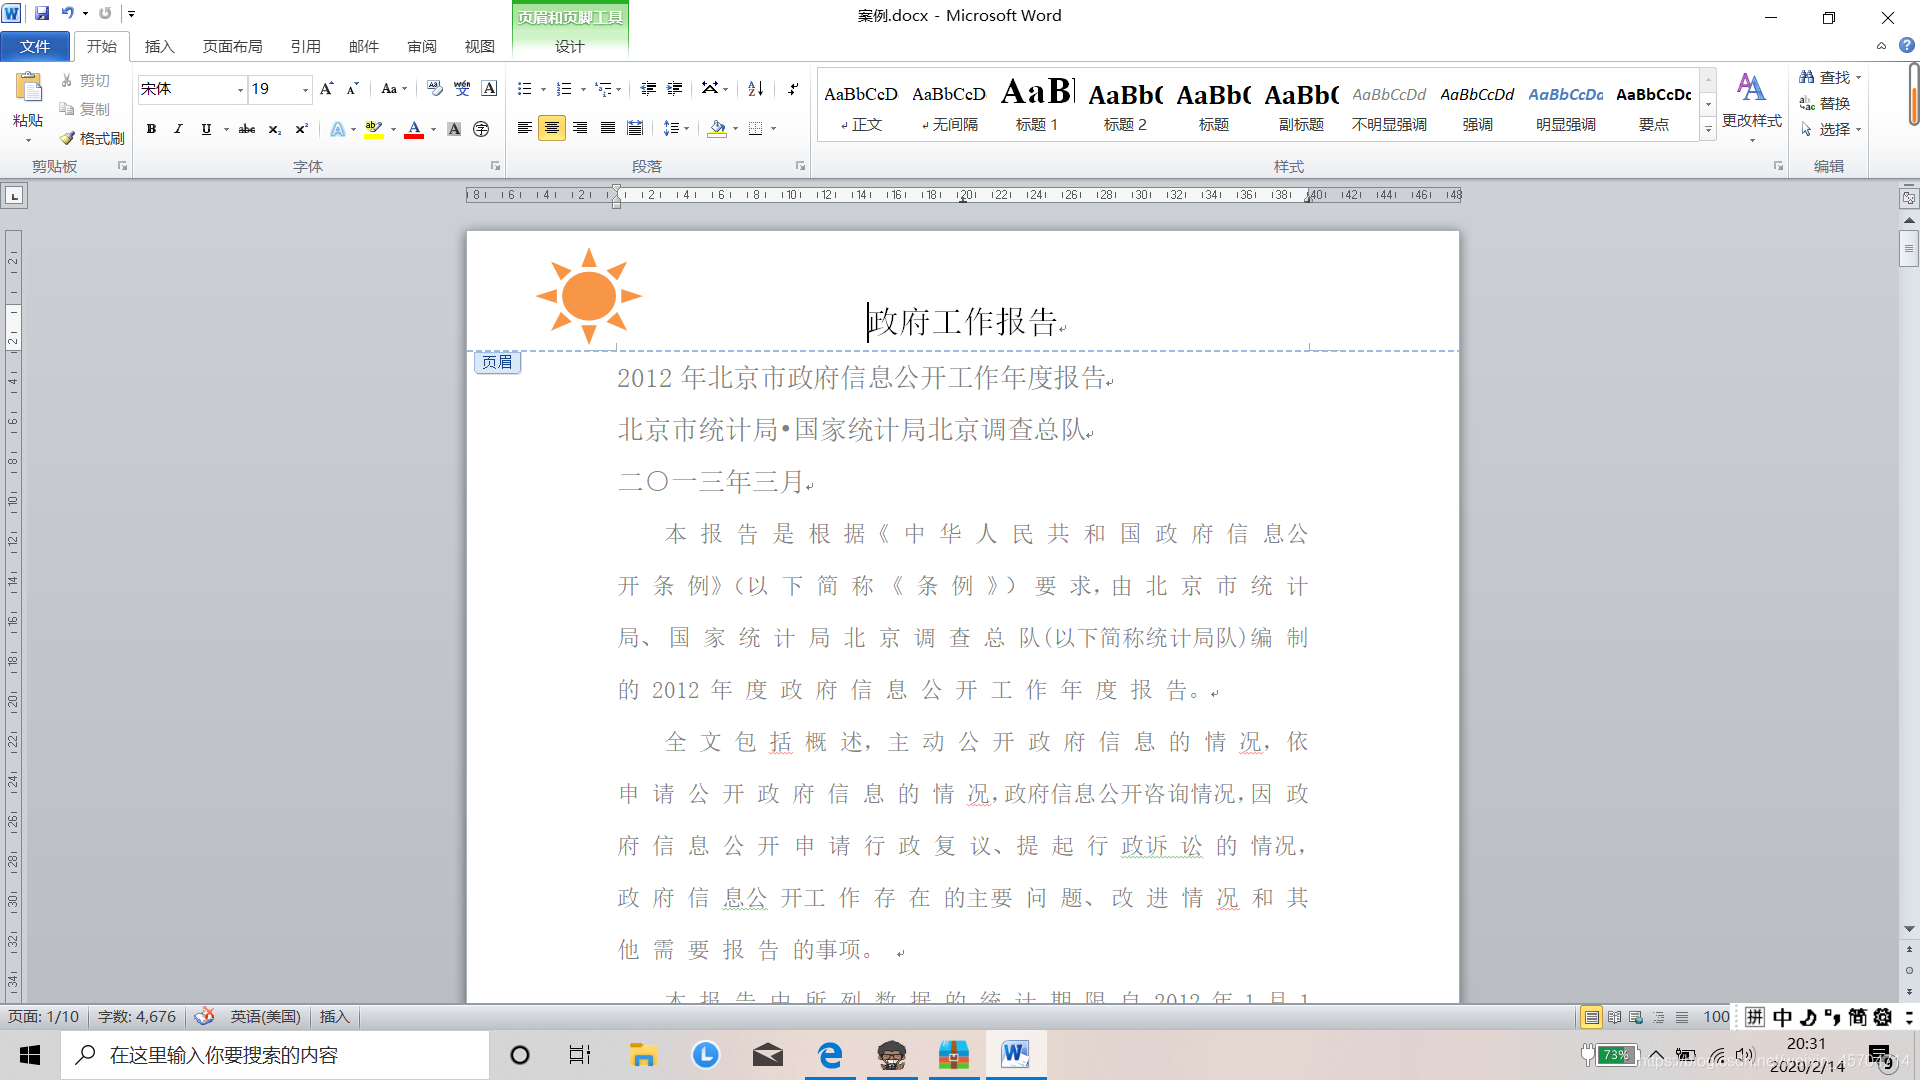Screen dimensions: 1920x1080
Task: Expand the styles gallery list
Action: (1708, 129)
